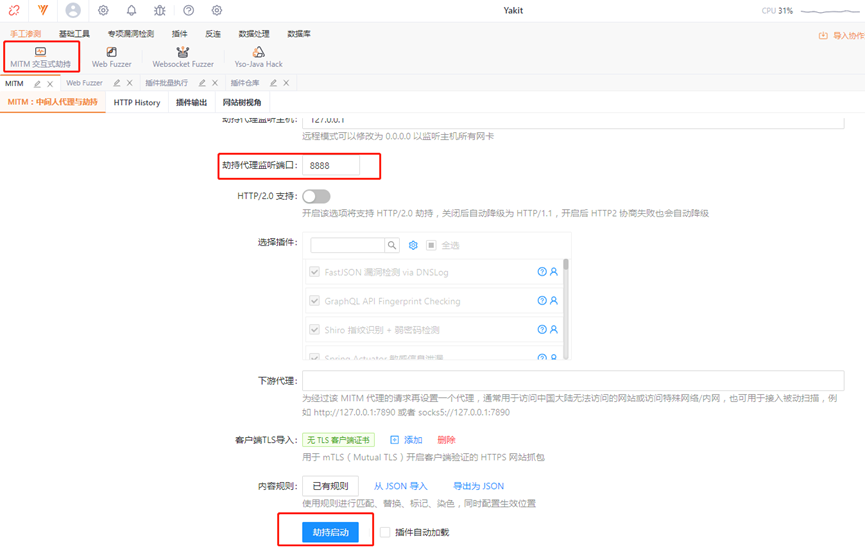Focus the plugin search input box
The image size is (865, 547).
[x=348, y=245]
